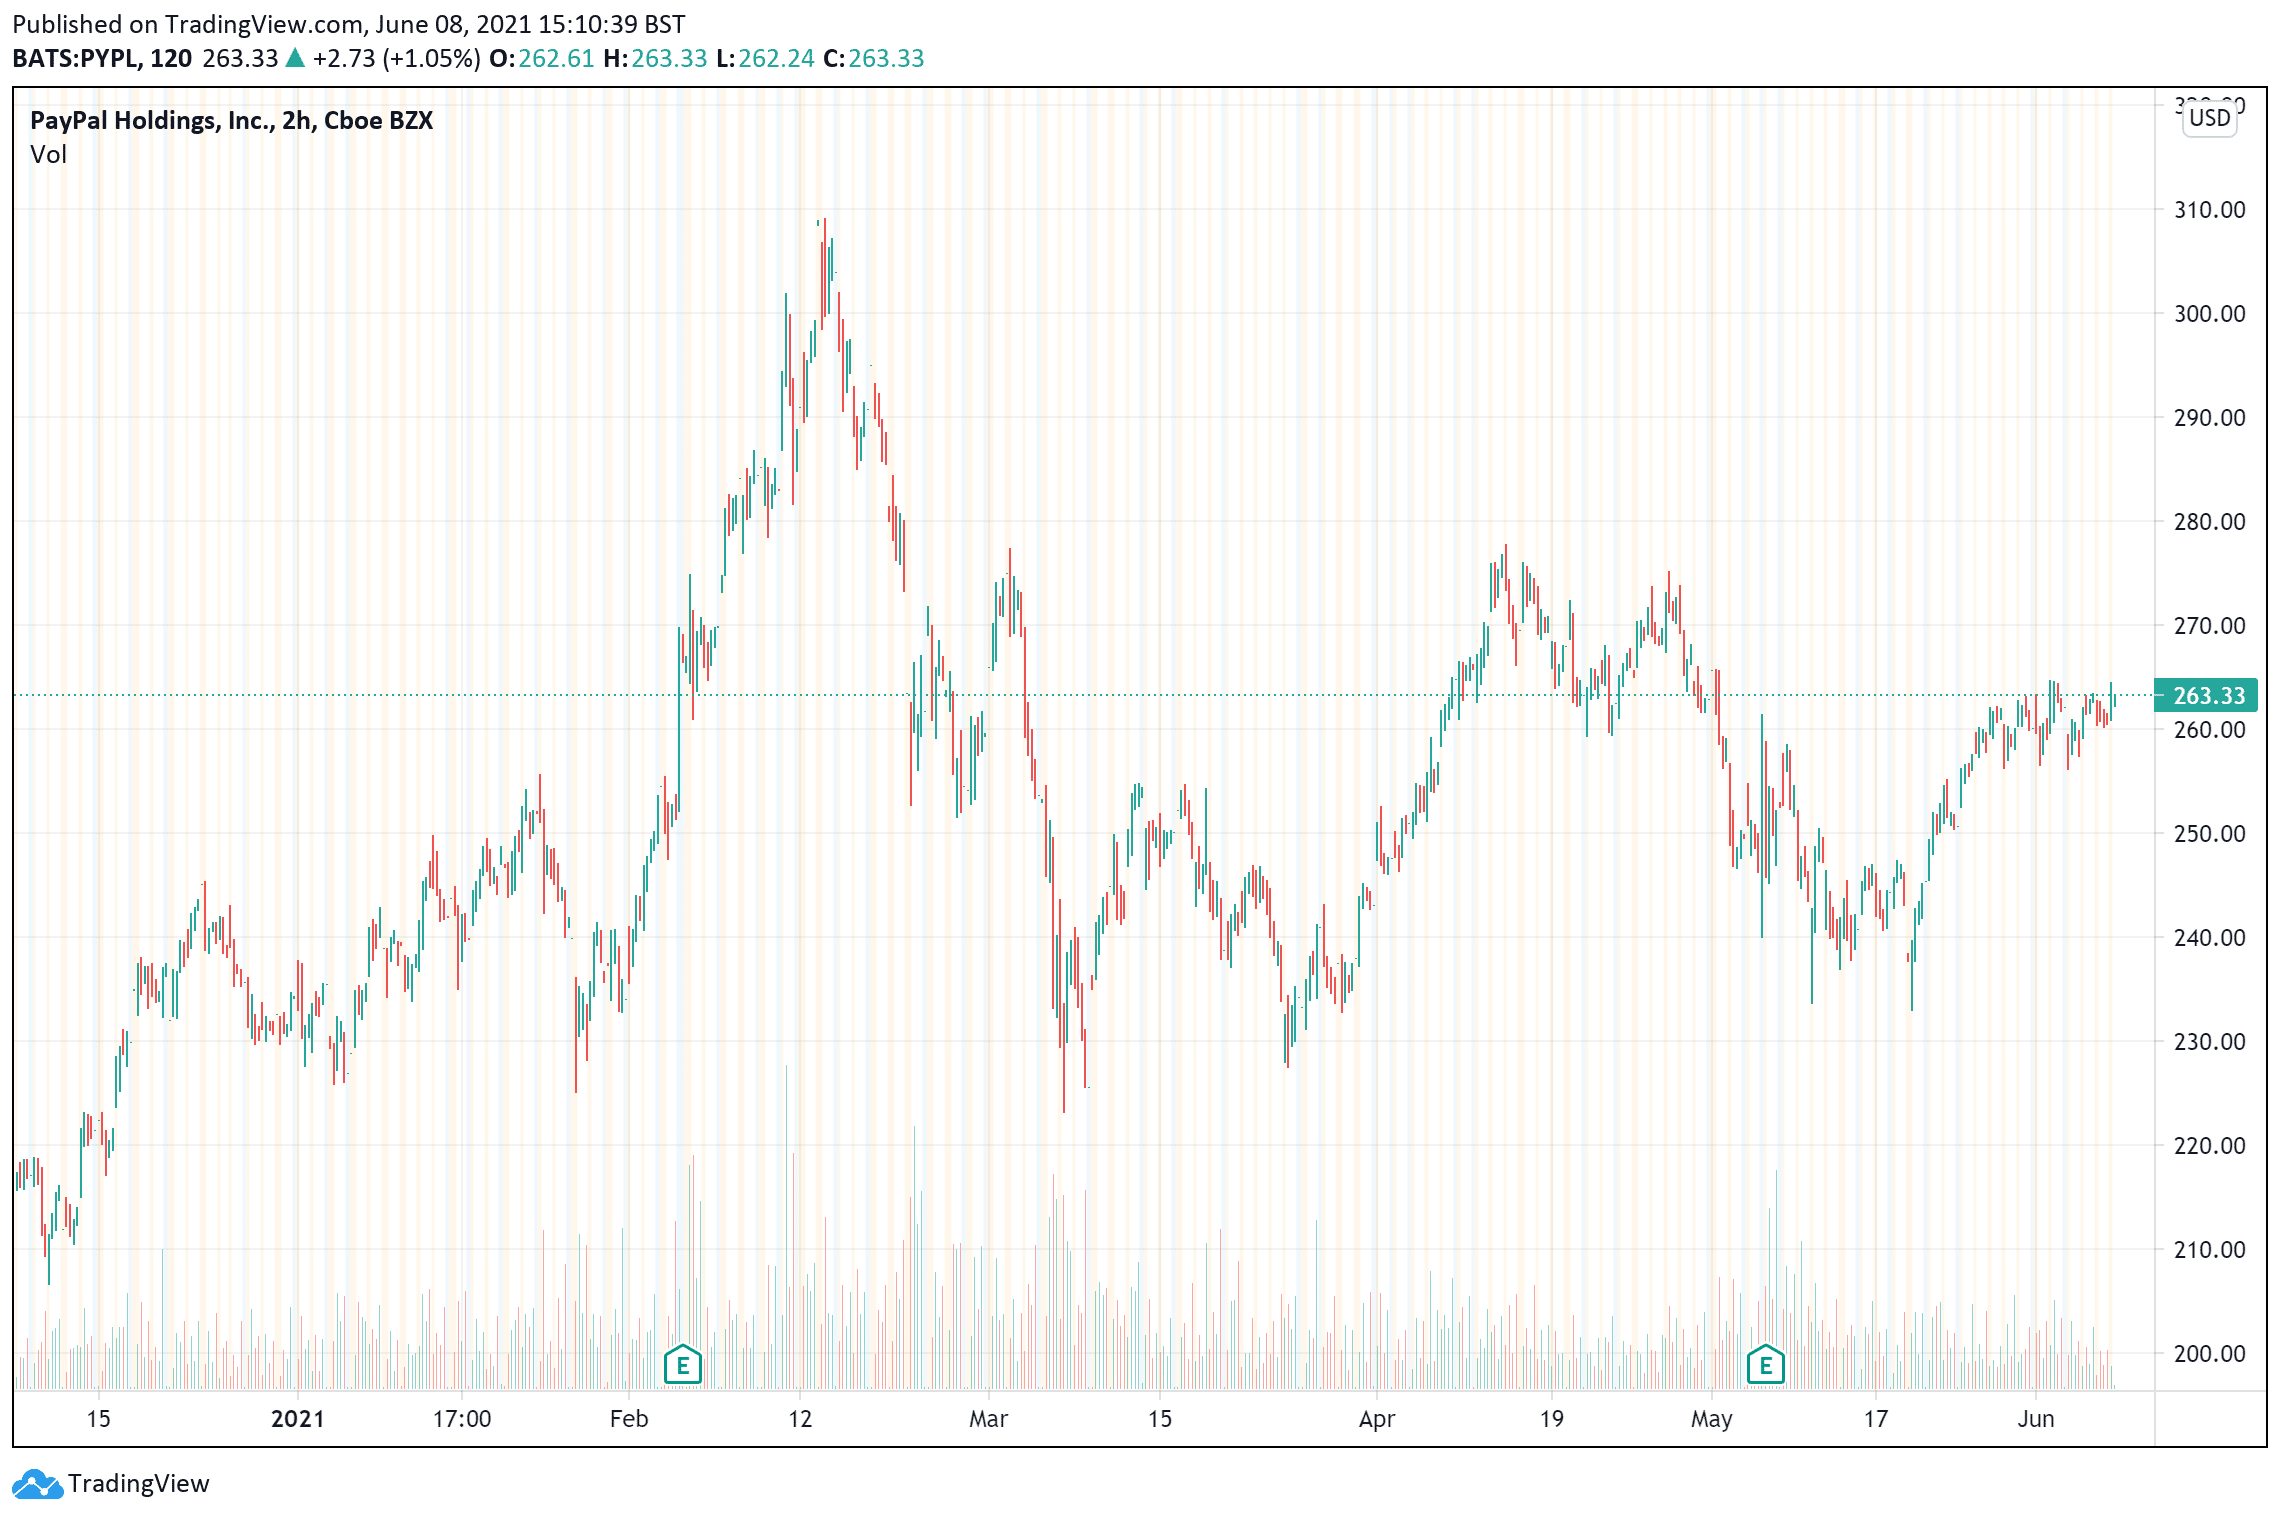Screen dimensions: 2280x1520
Task: Click the 290.00 price axis label
Action: (x=2209, y=418)
